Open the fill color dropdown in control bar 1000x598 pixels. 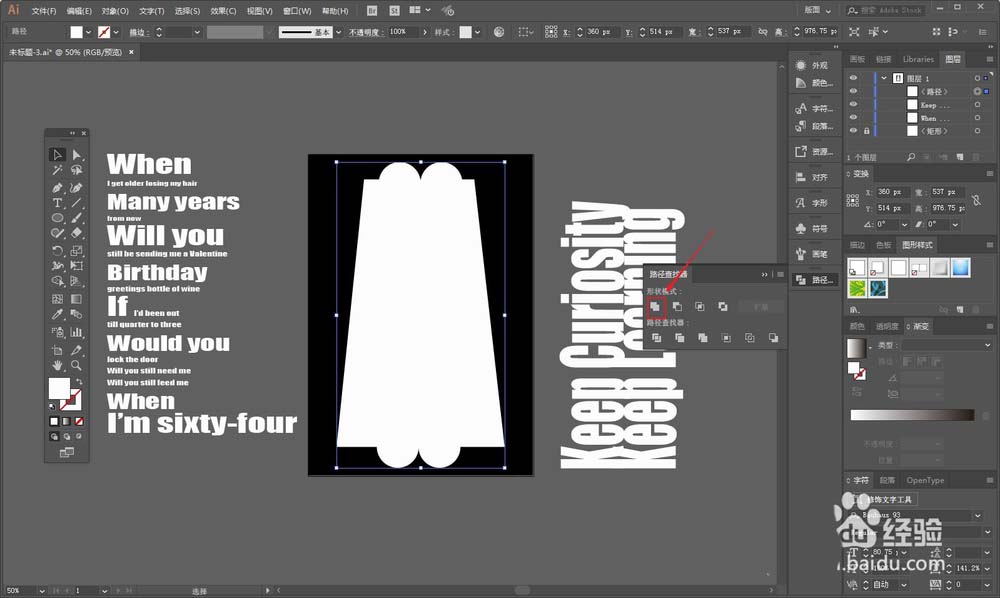pos(88,32)
